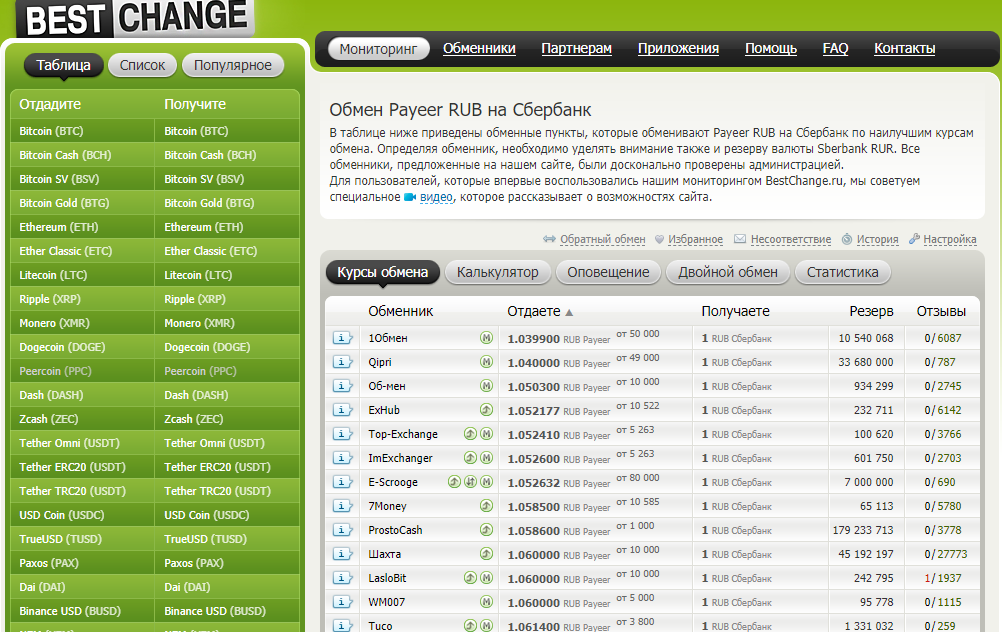This screenshot has height=632, width=1002.
Task: Click the M badge icon next to Об-мен
Action: [486, 386]
